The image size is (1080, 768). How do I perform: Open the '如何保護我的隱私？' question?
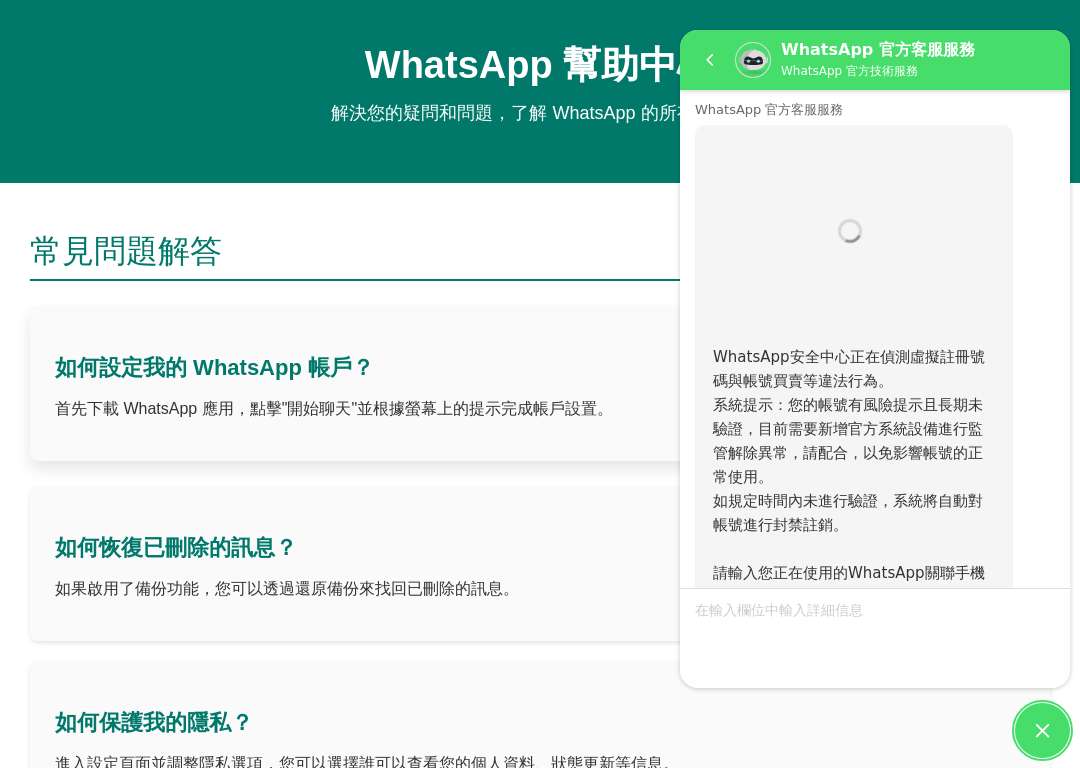pyautogui.click(x=153, y=723)
